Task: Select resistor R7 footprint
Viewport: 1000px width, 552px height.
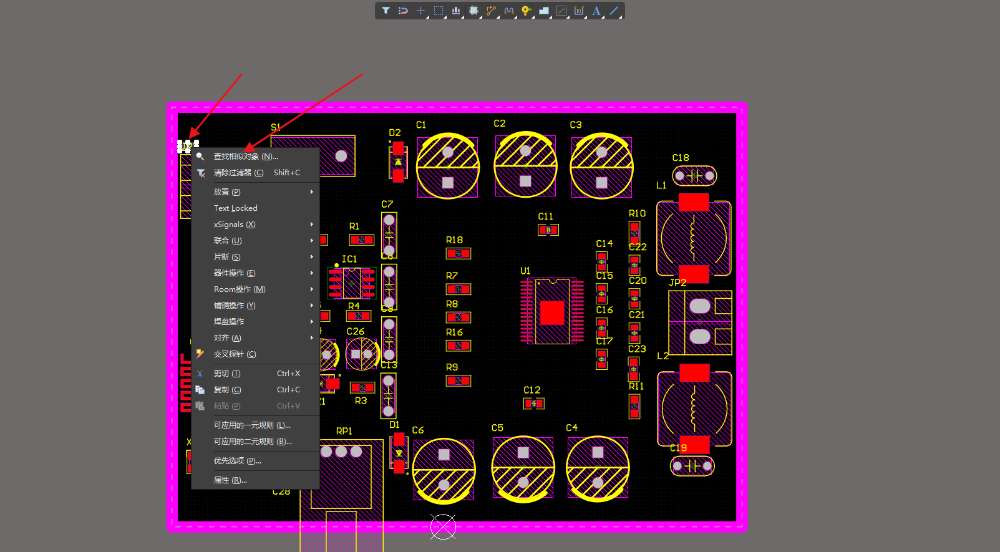Action: (458, 289)
